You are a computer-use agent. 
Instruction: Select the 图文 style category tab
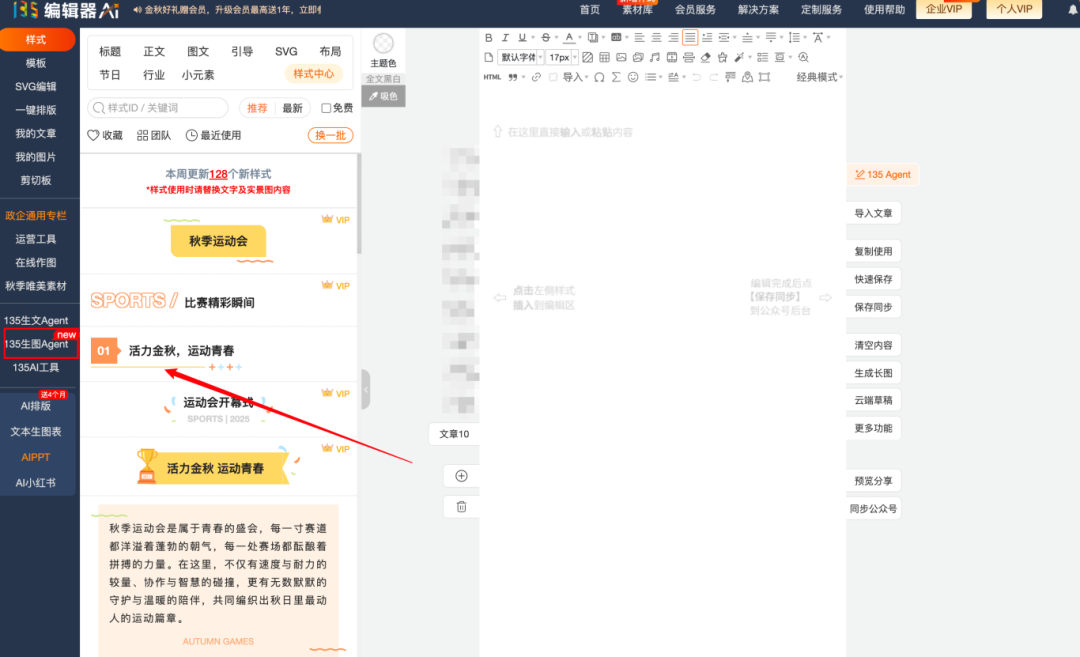point(198,51)
